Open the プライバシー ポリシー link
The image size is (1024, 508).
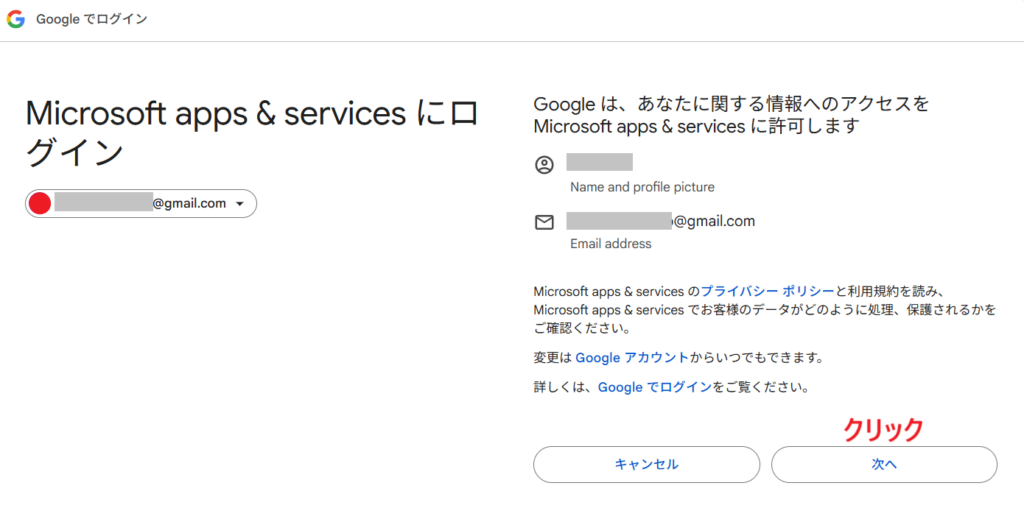[767, 291]
